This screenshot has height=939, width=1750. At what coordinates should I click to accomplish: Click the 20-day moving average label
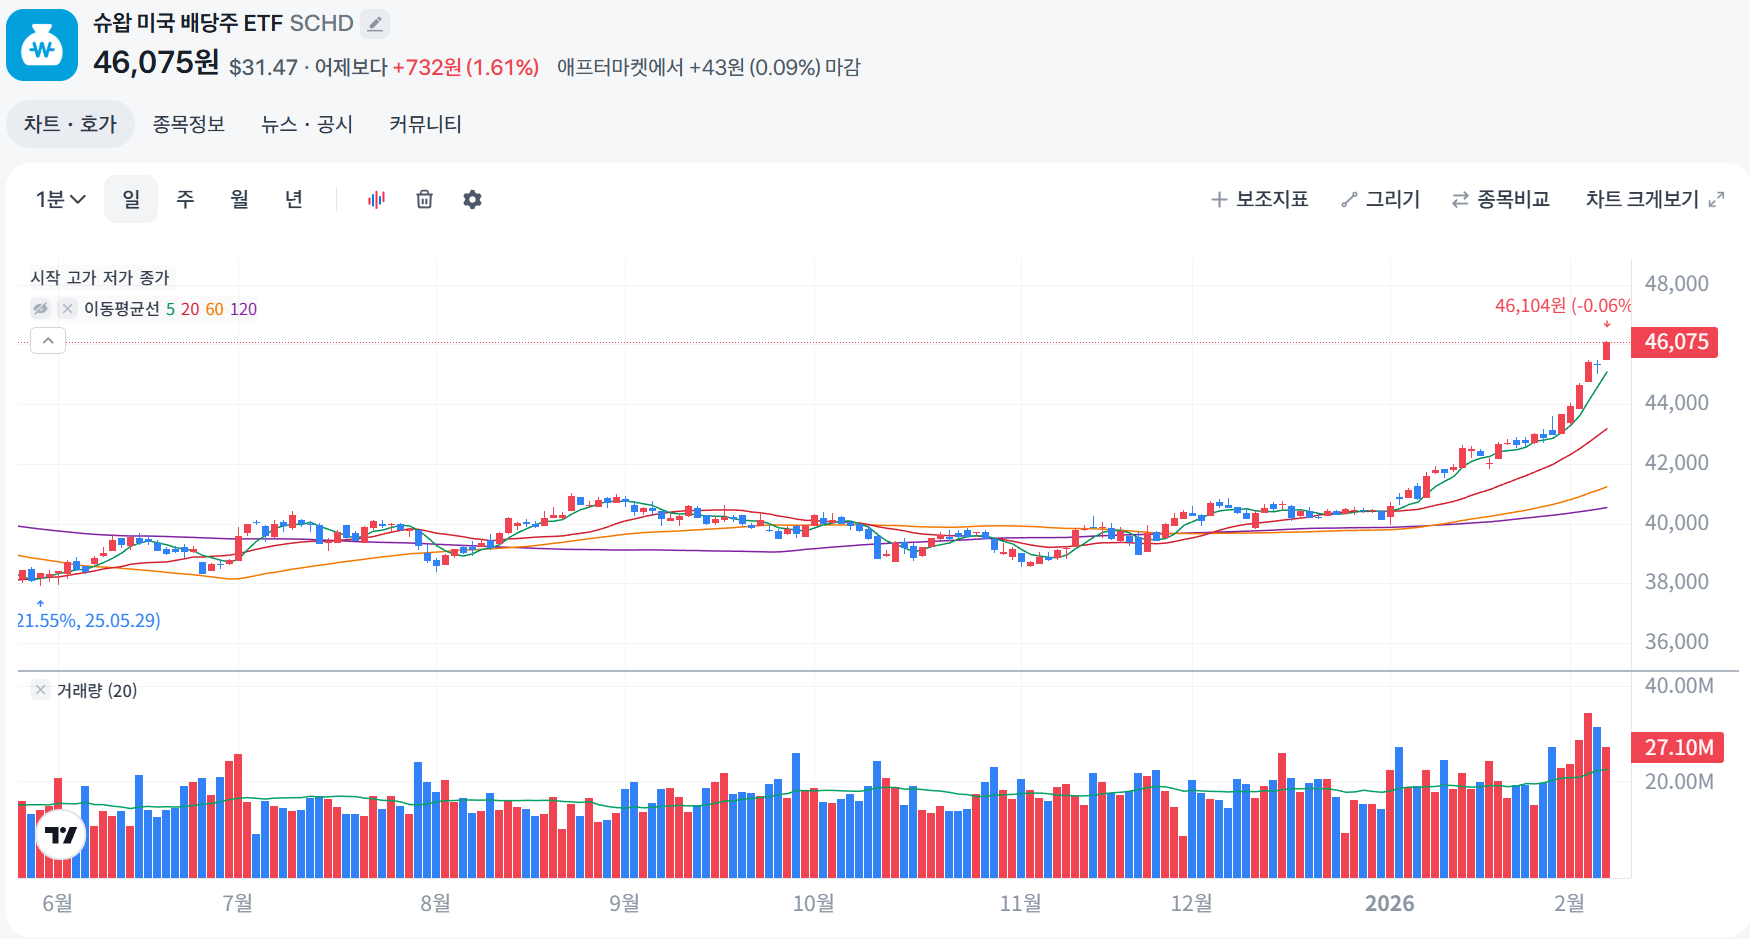click(x=190, y=309)
